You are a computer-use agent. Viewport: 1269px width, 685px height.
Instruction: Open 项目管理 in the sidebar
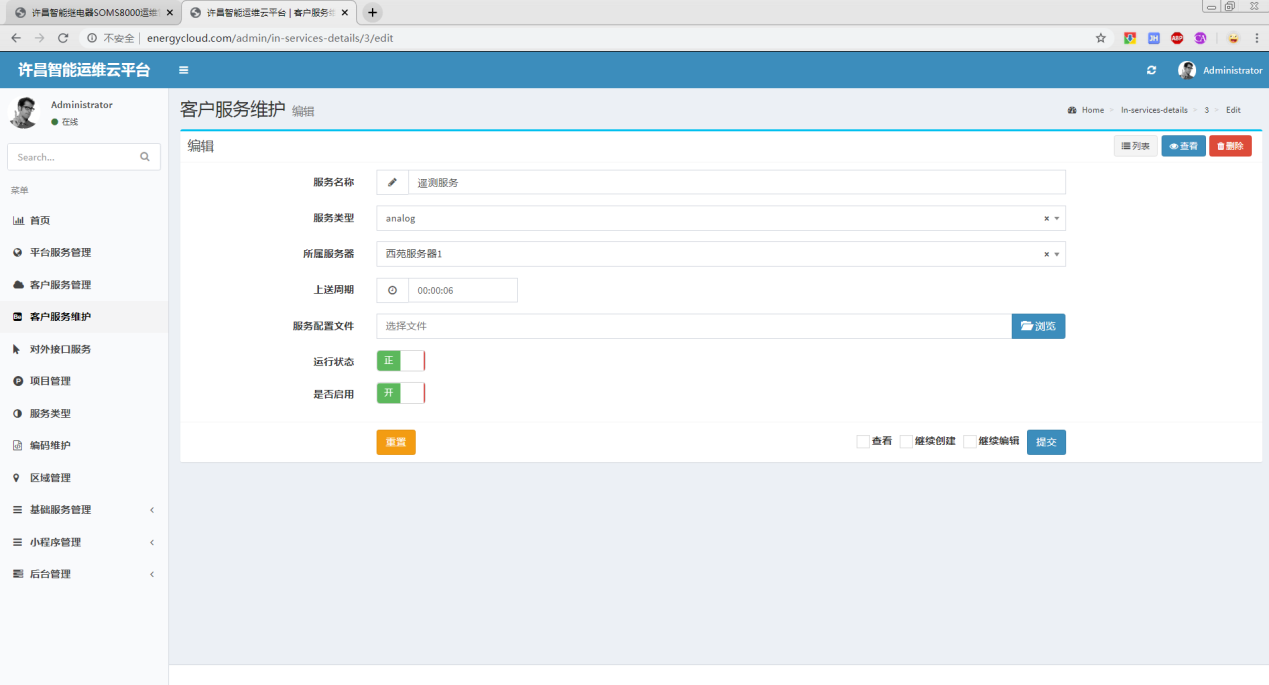coord(50,381)
